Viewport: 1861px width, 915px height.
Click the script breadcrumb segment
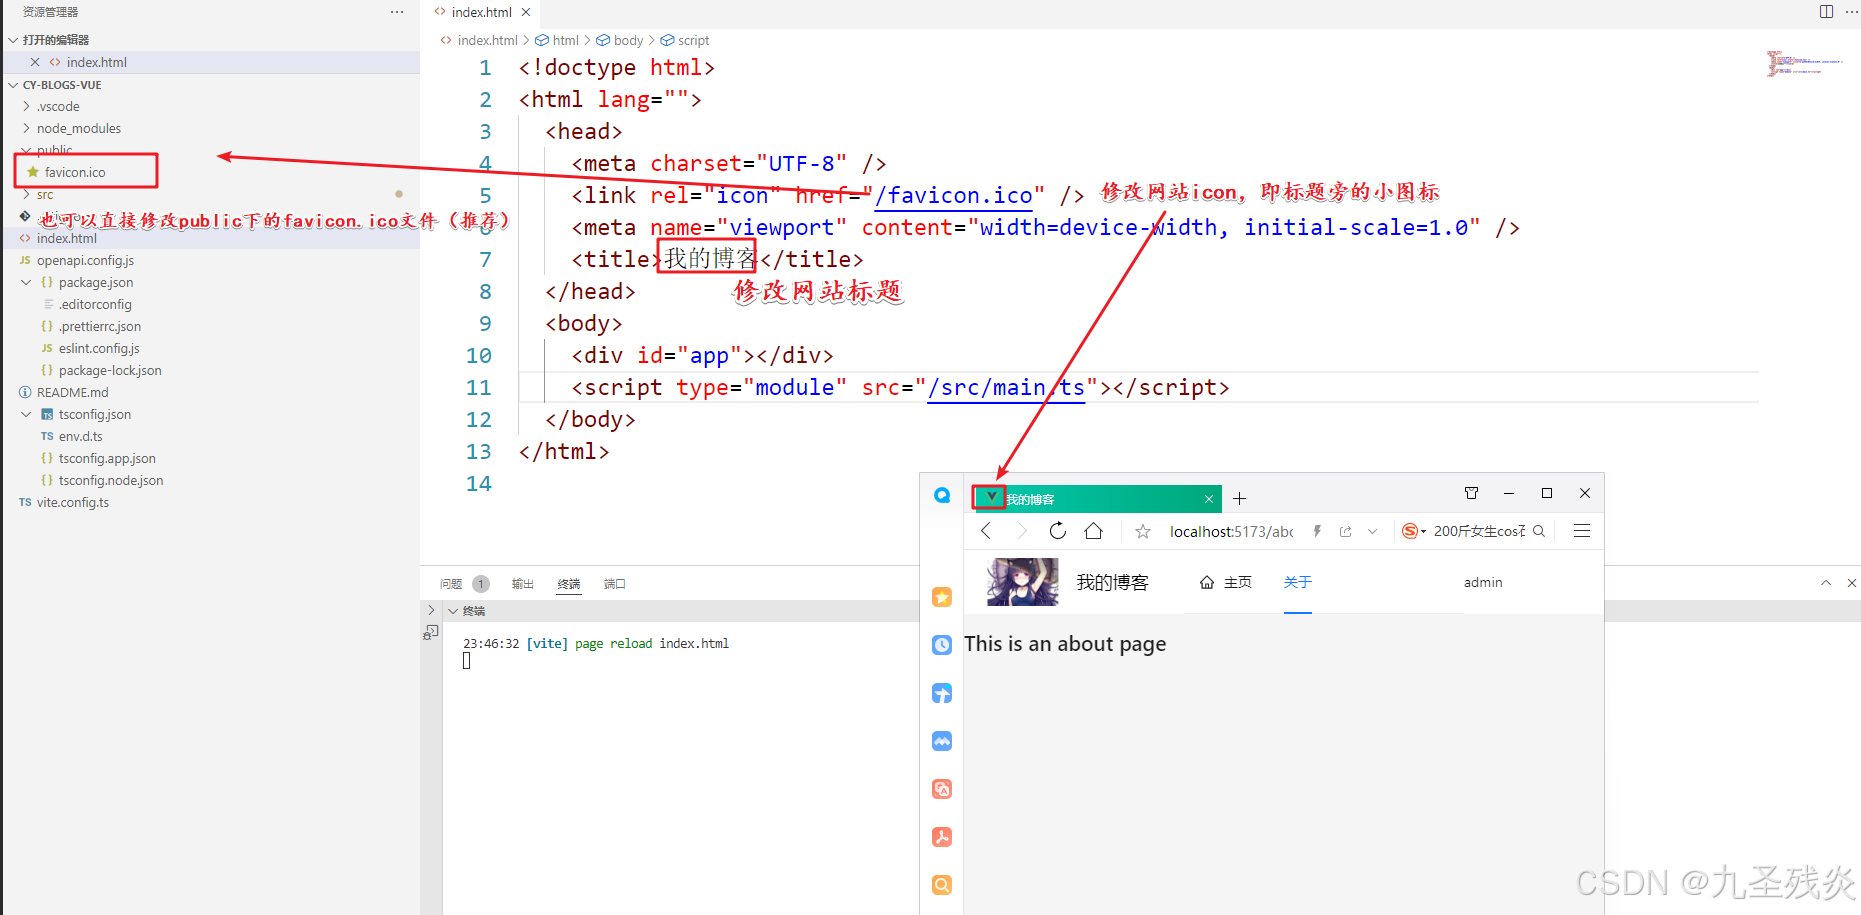(x=693, y=40)
